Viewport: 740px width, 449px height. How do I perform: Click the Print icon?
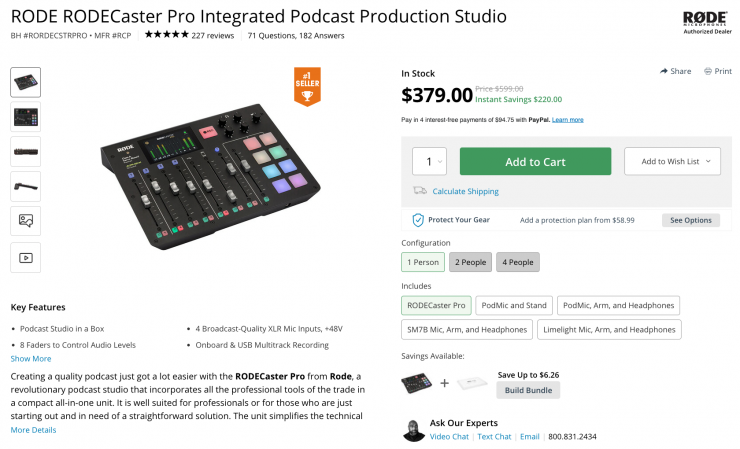click(708, 71)
